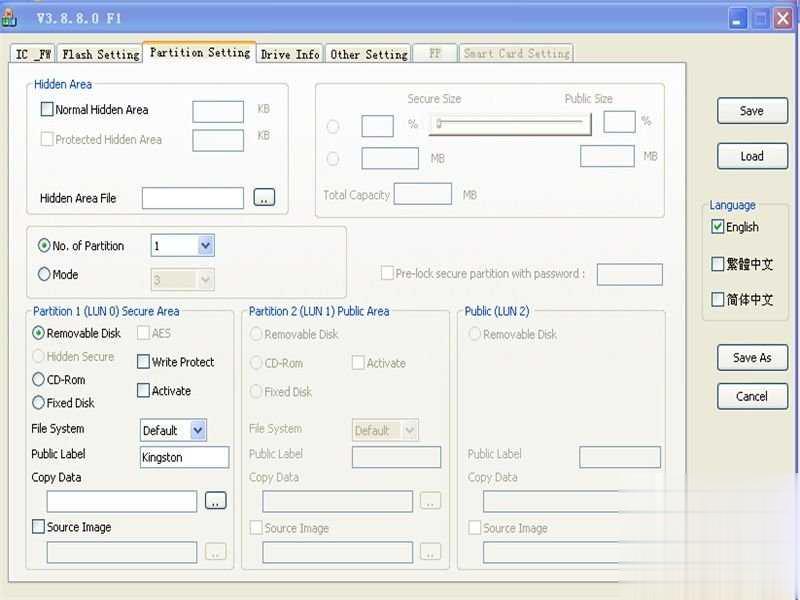Image resolution: width=800 pixels, height=600 pixels.
Task: Open the Partition 1 File System dropdown
Action: tap(198, 430)
